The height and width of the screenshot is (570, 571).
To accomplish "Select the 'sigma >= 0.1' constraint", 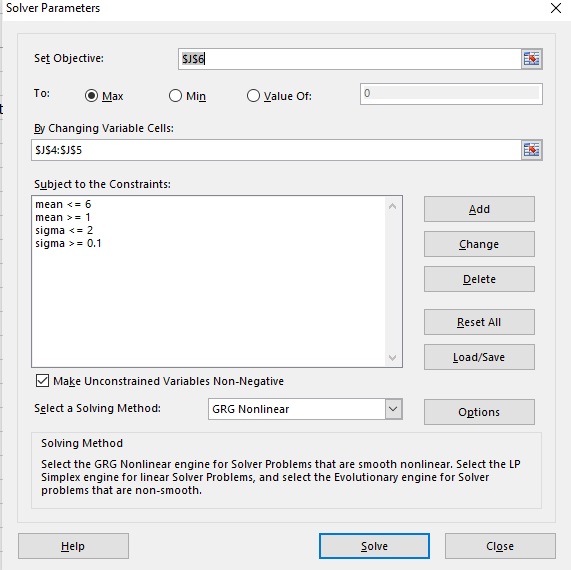I will click(x=68, y=243).
